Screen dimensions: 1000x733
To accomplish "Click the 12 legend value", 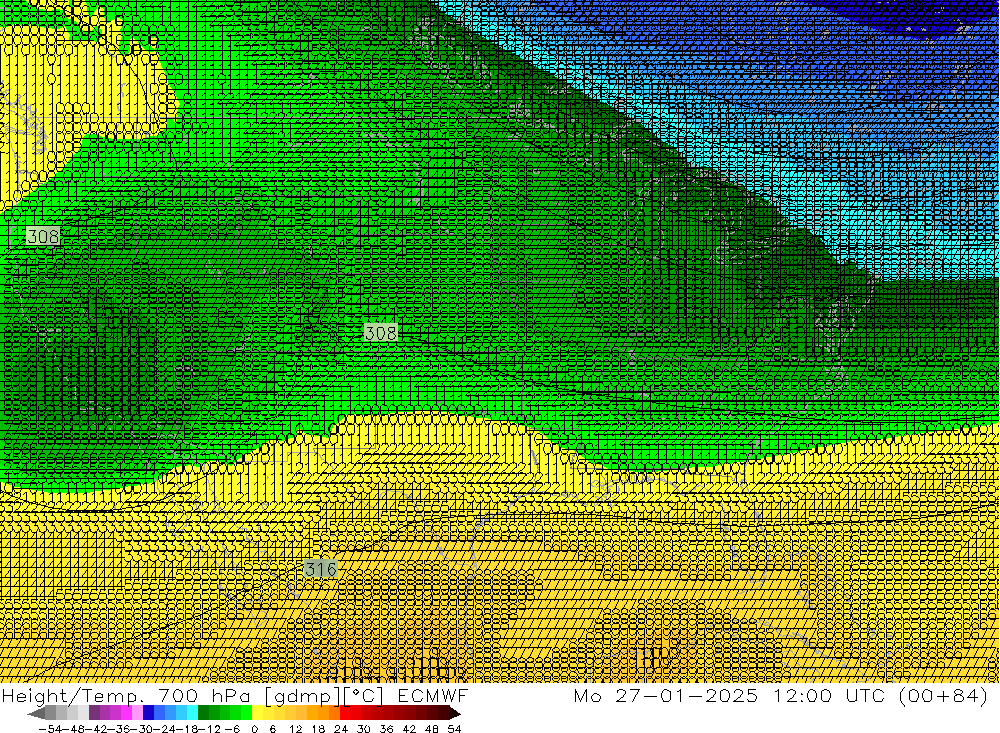I will coord(295,729).
